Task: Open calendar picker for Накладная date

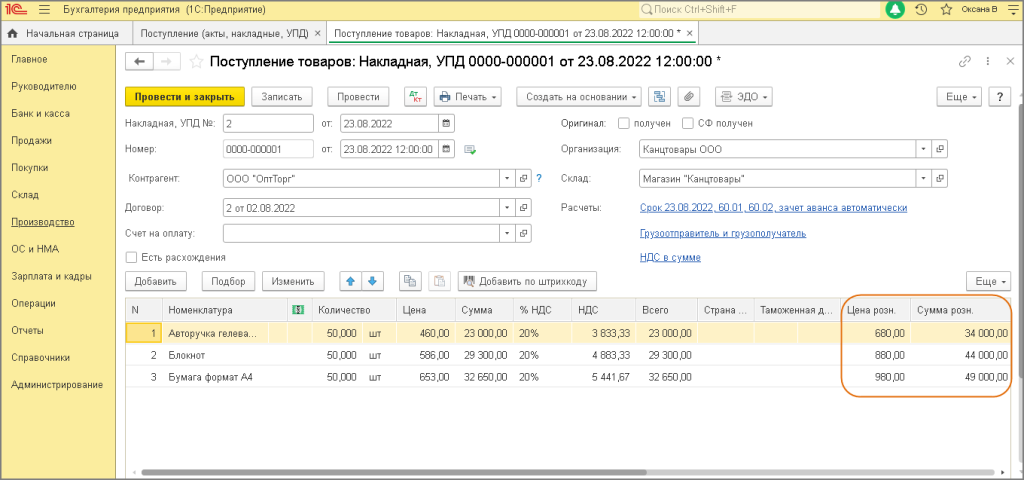Action: (x=445, y=124)
